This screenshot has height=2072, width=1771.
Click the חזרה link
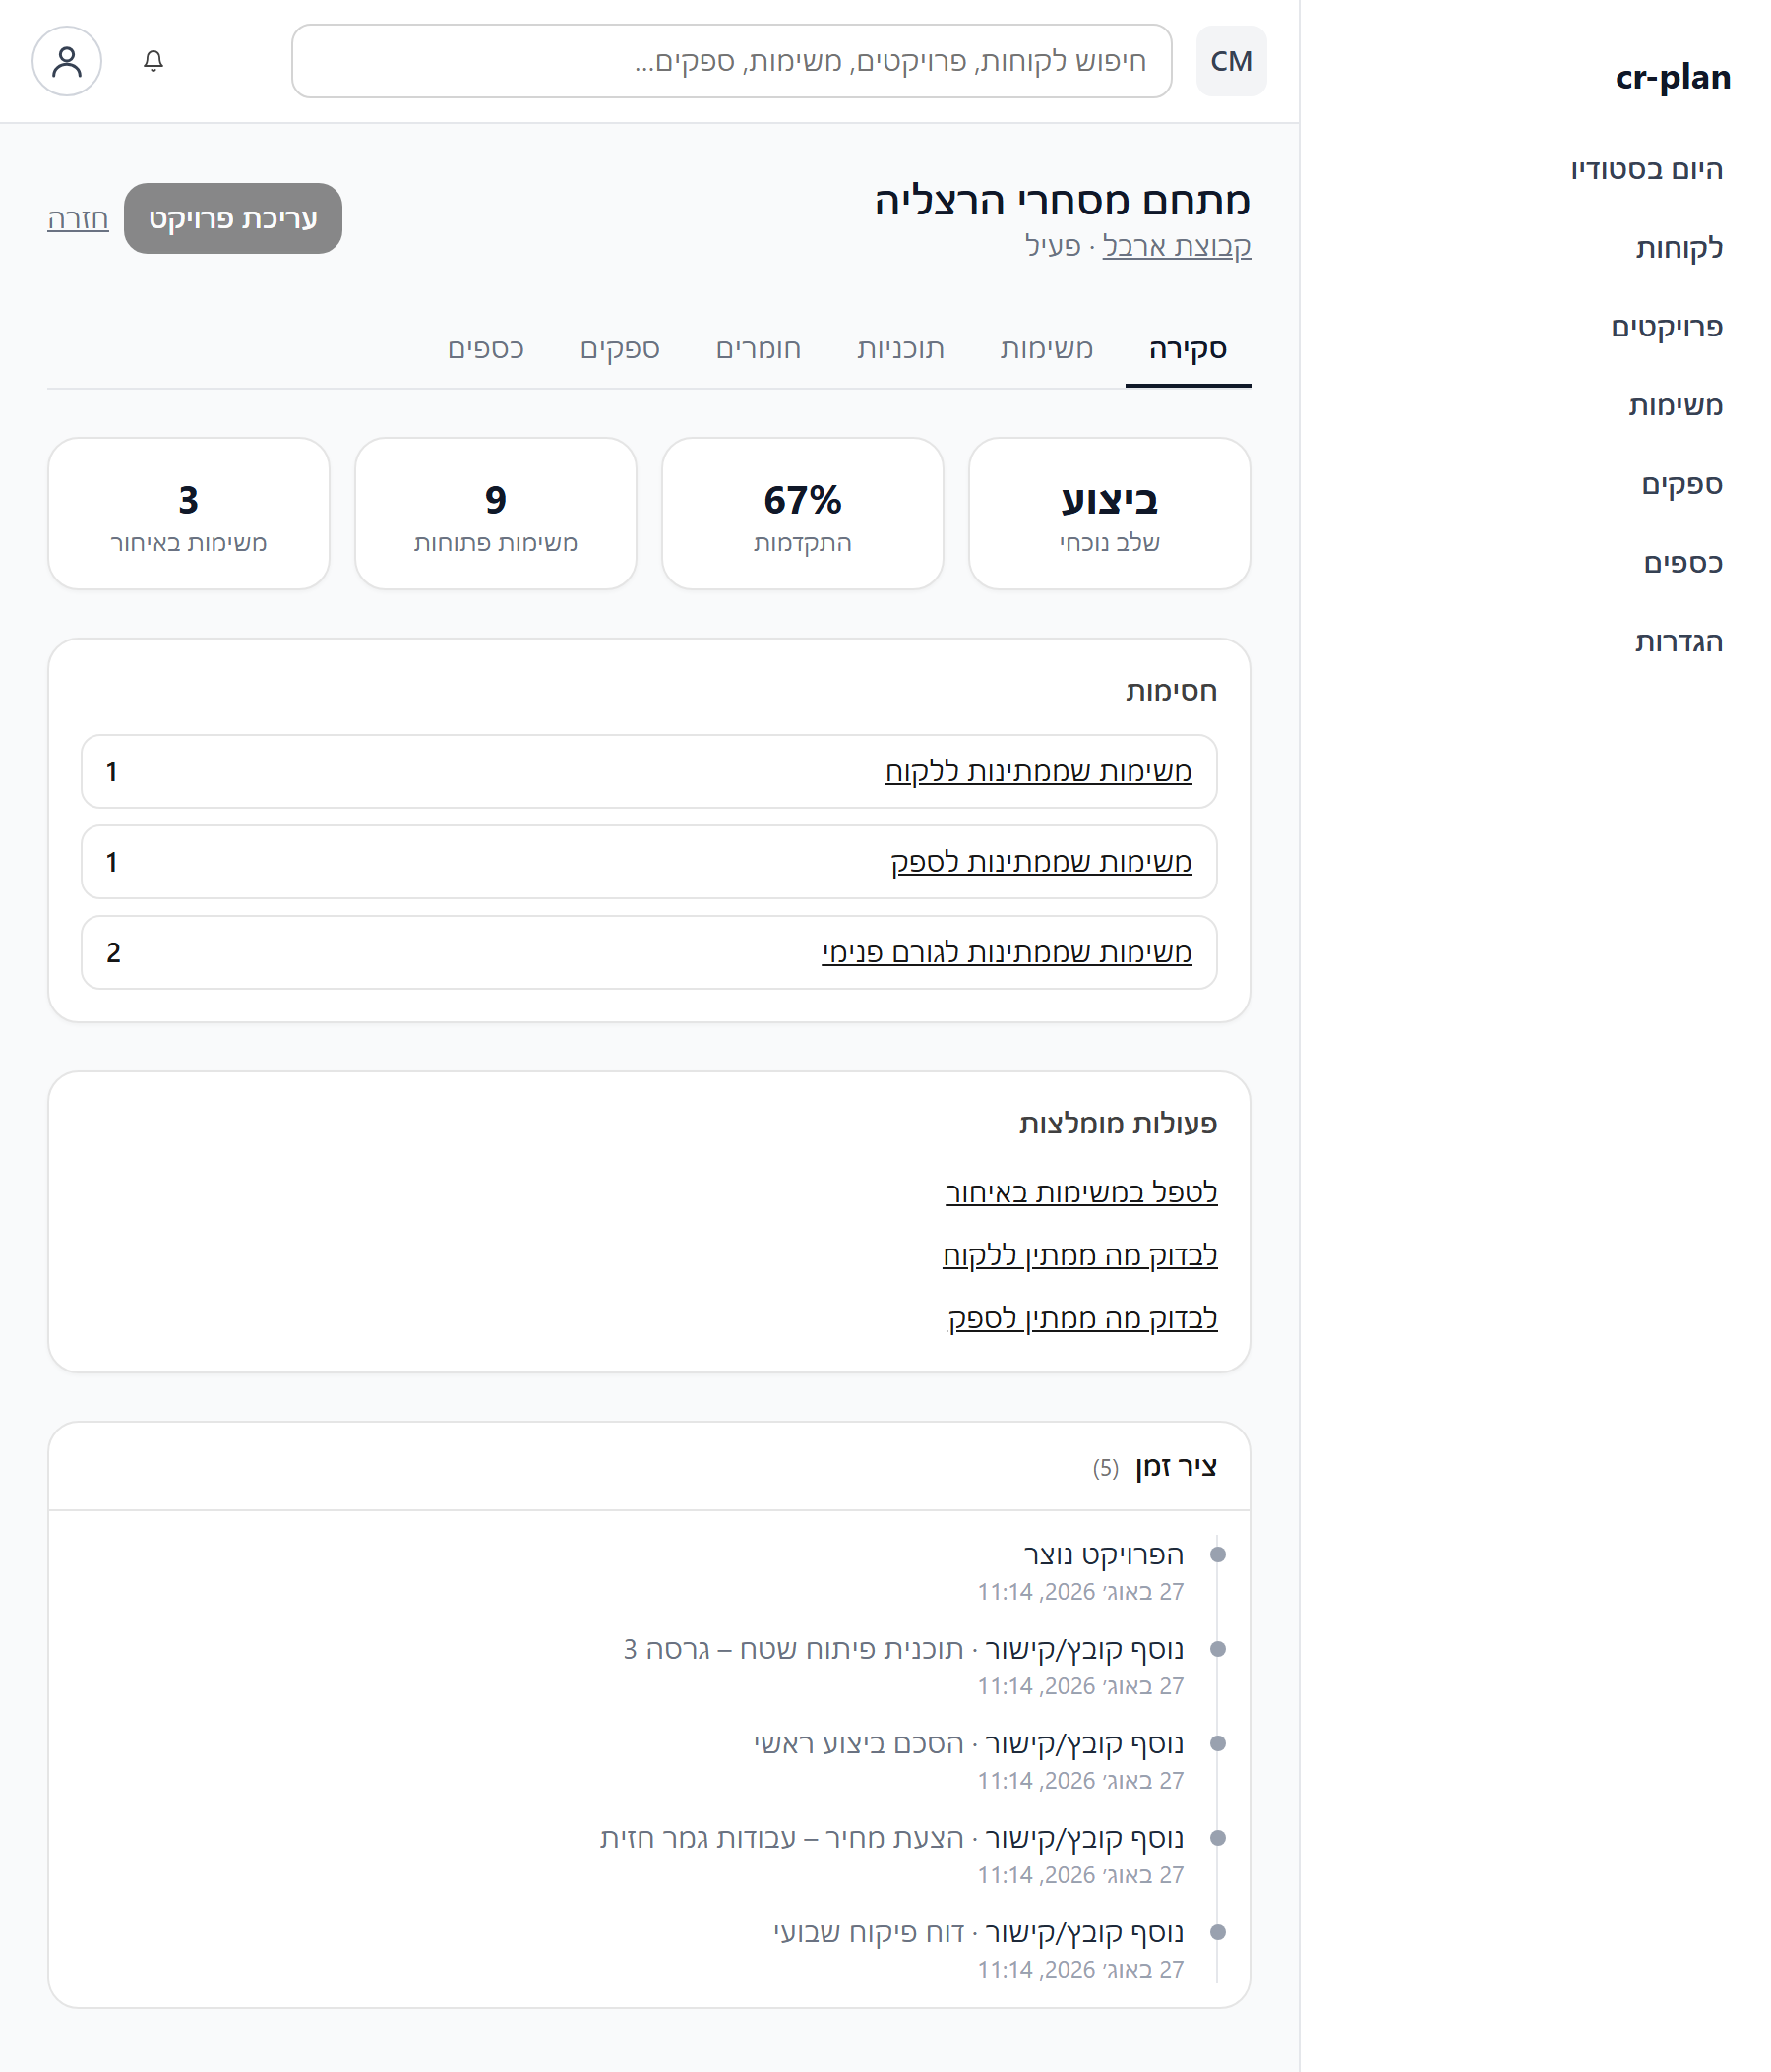tap(78, 218)
